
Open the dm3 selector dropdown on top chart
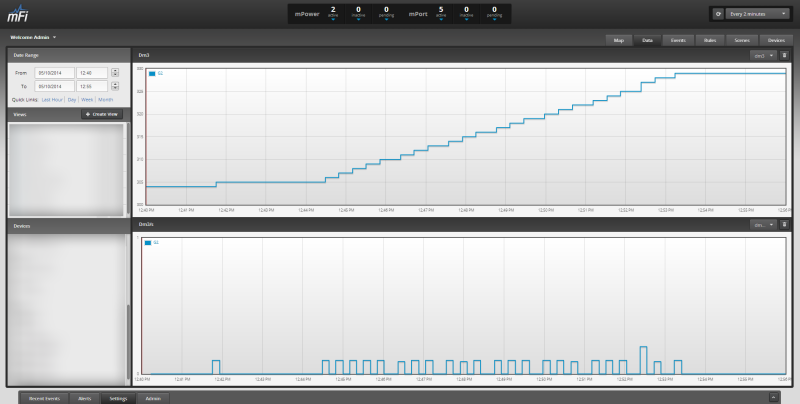point(763,56)
